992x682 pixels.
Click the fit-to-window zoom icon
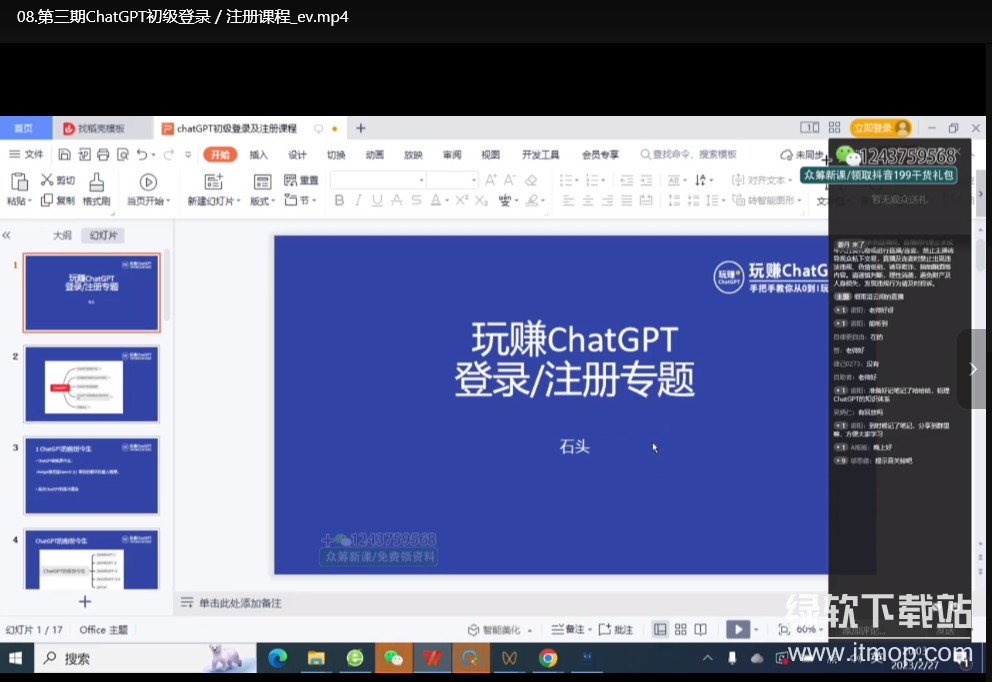[784, 629]
